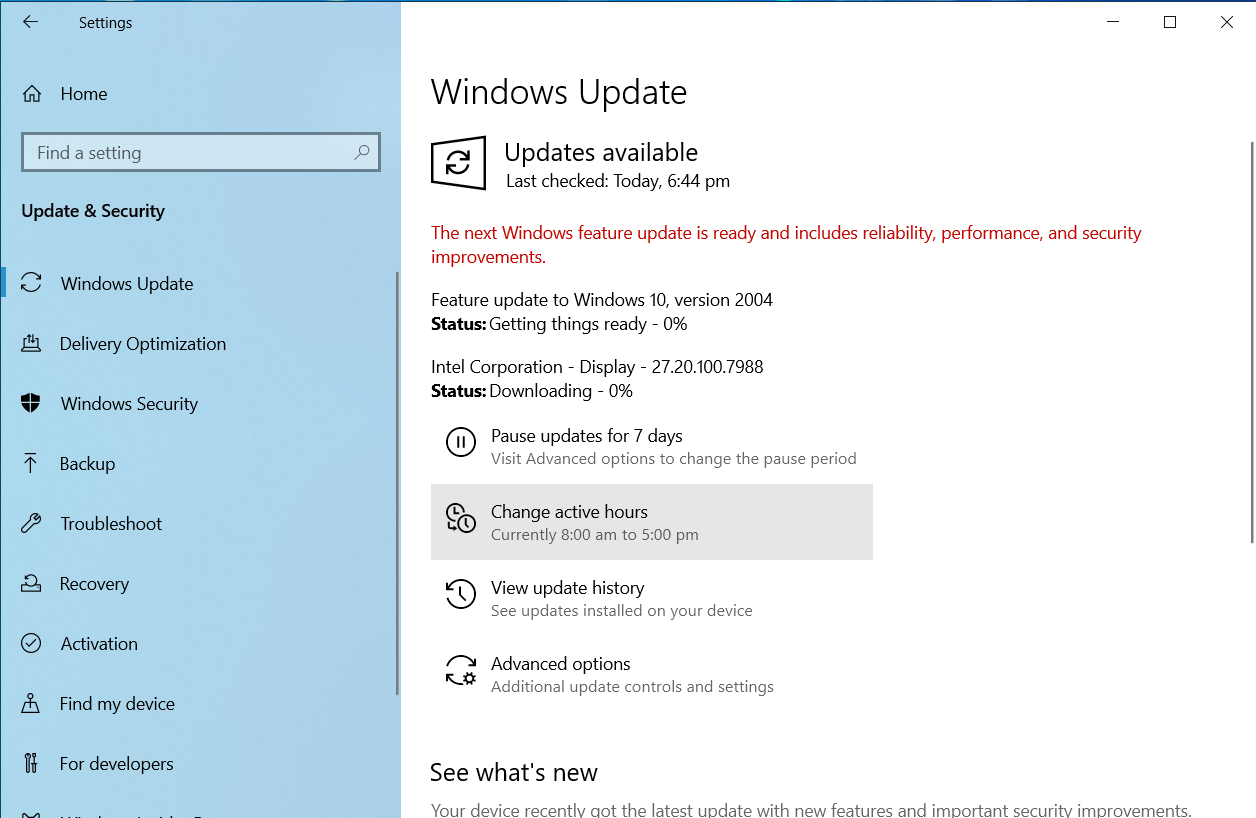1256x818 pixels.
Task: Open For developers settings
Action: 116,764
